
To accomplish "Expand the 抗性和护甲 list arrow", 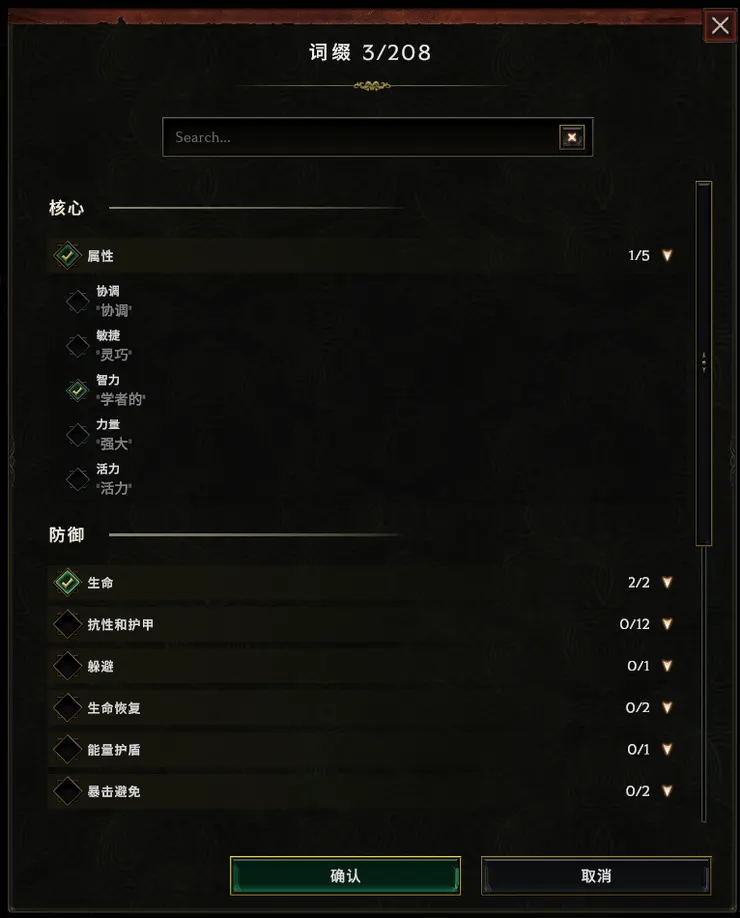I will click(x=667, y=623).
